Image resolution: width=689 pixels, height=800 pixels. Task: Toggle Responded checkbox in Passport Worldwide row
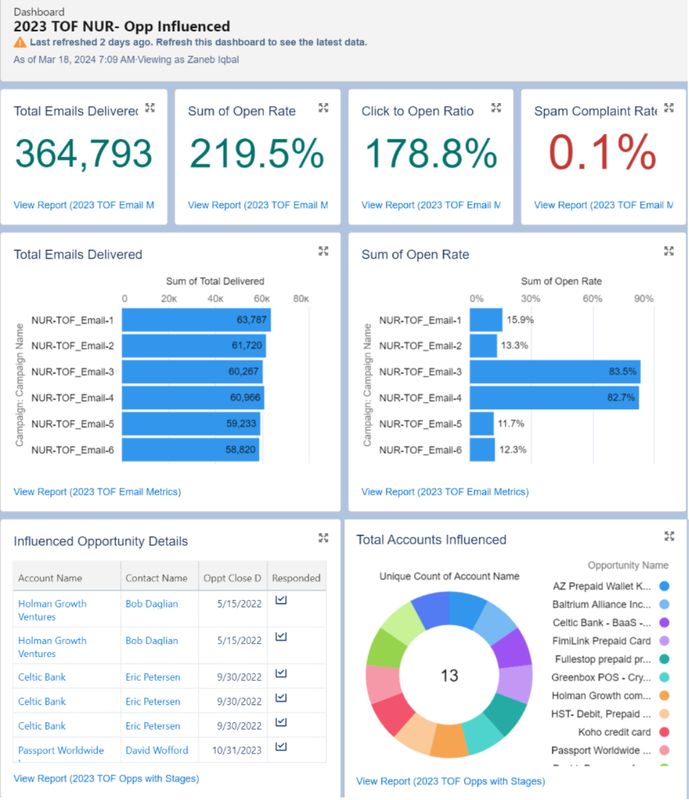point(281,746)
